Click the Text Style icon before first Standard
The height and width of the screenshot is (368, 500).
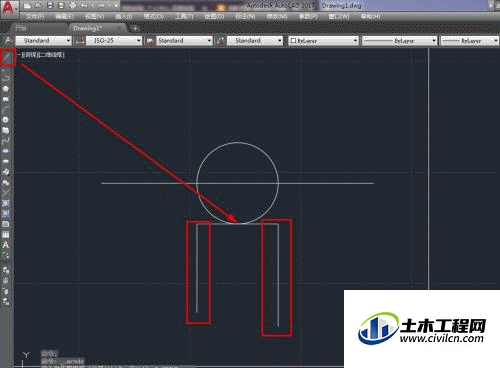pos(8,41)
